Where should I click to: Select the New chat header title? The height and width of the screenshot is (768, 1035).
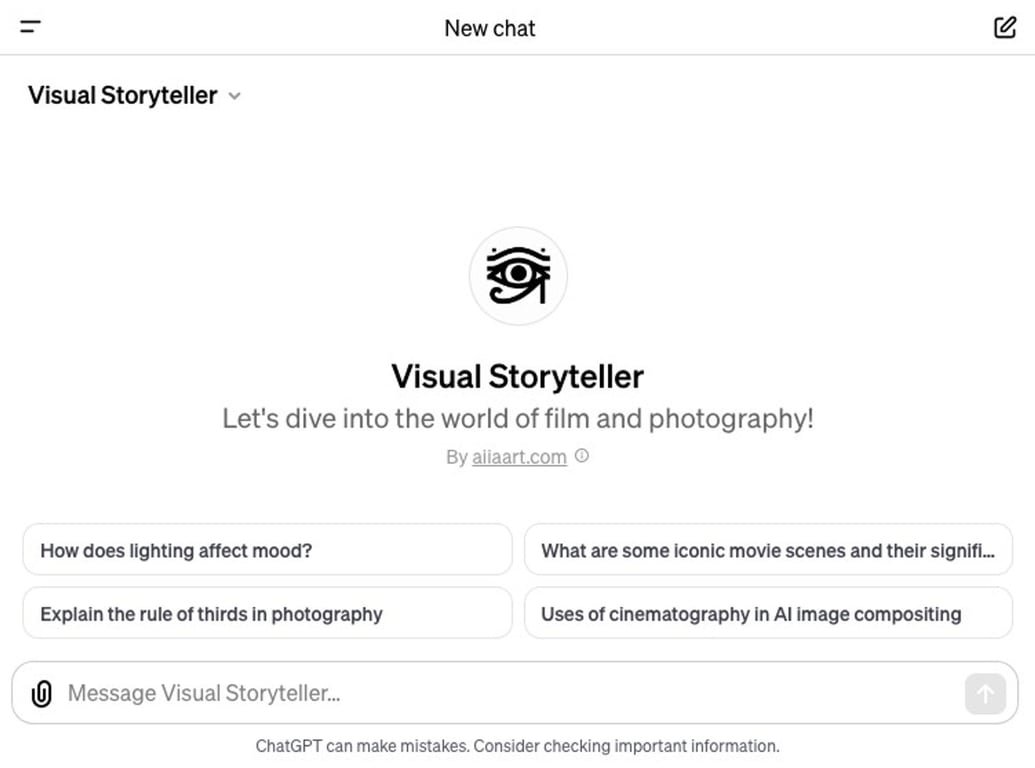click(489, 28)
